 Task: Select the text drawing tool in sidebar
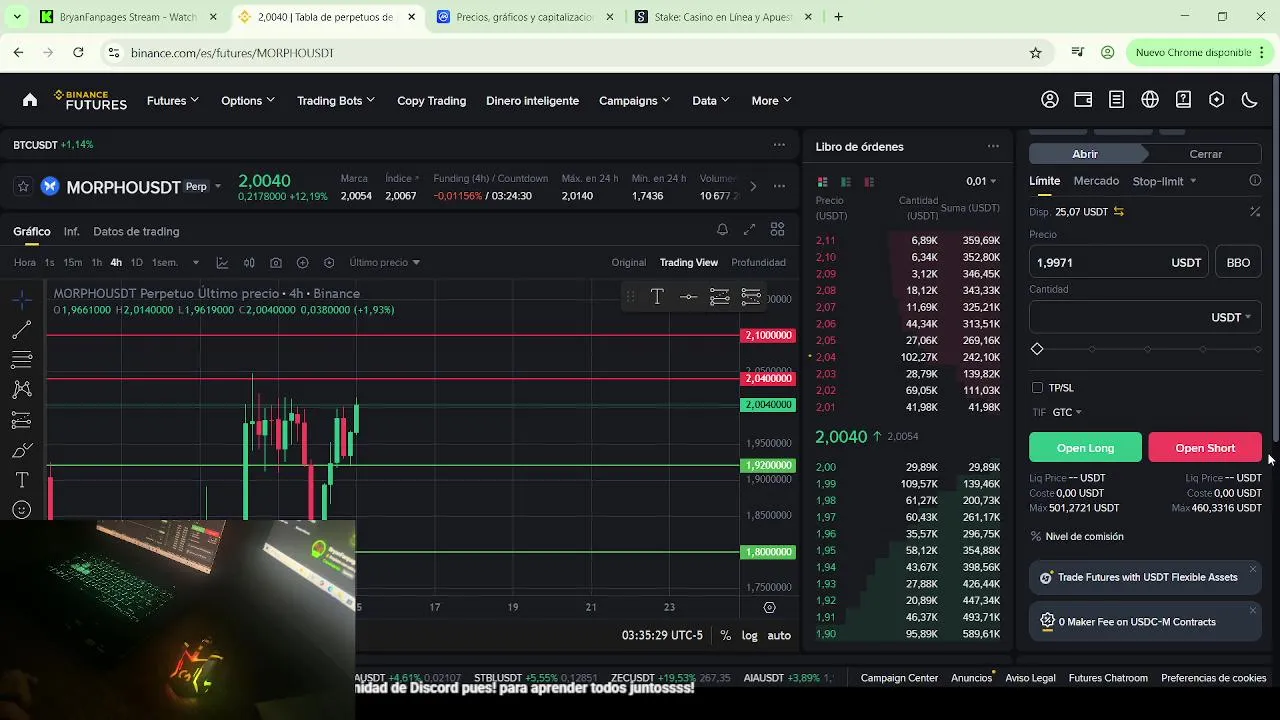22,480
